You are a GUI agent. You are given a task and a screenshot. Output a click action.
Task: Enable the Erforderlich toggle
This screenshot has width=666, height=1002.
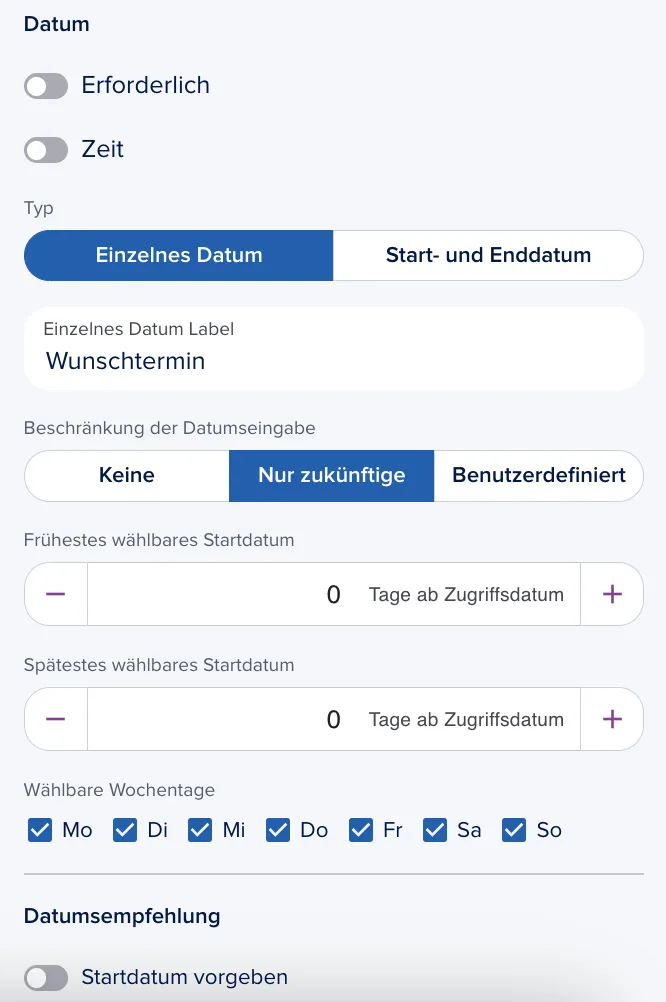click(46, 86)
